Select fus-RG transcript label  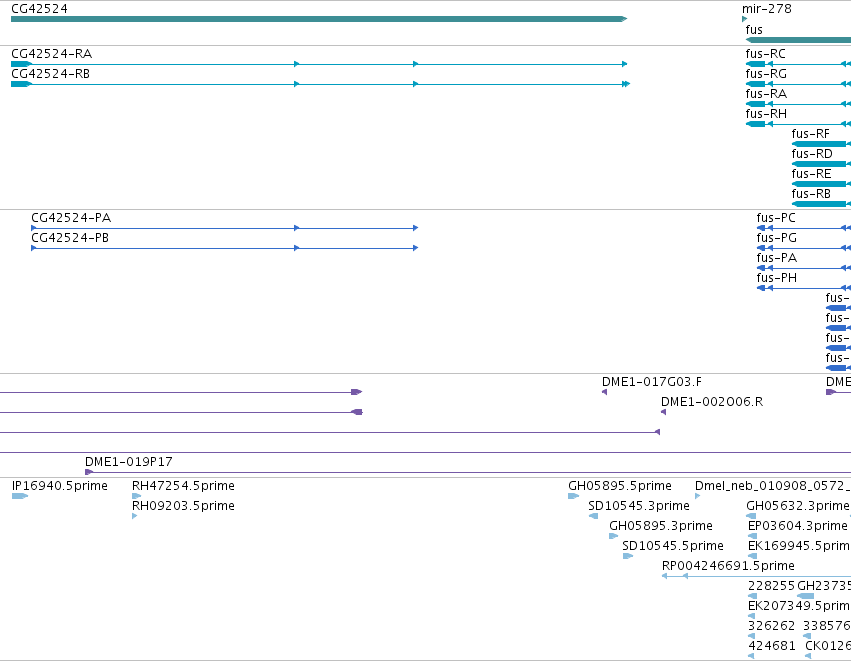click(x=766, y=74)
